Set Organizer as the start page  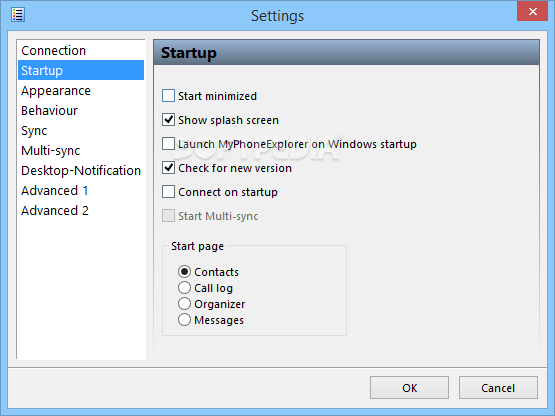tap(184, 304)
